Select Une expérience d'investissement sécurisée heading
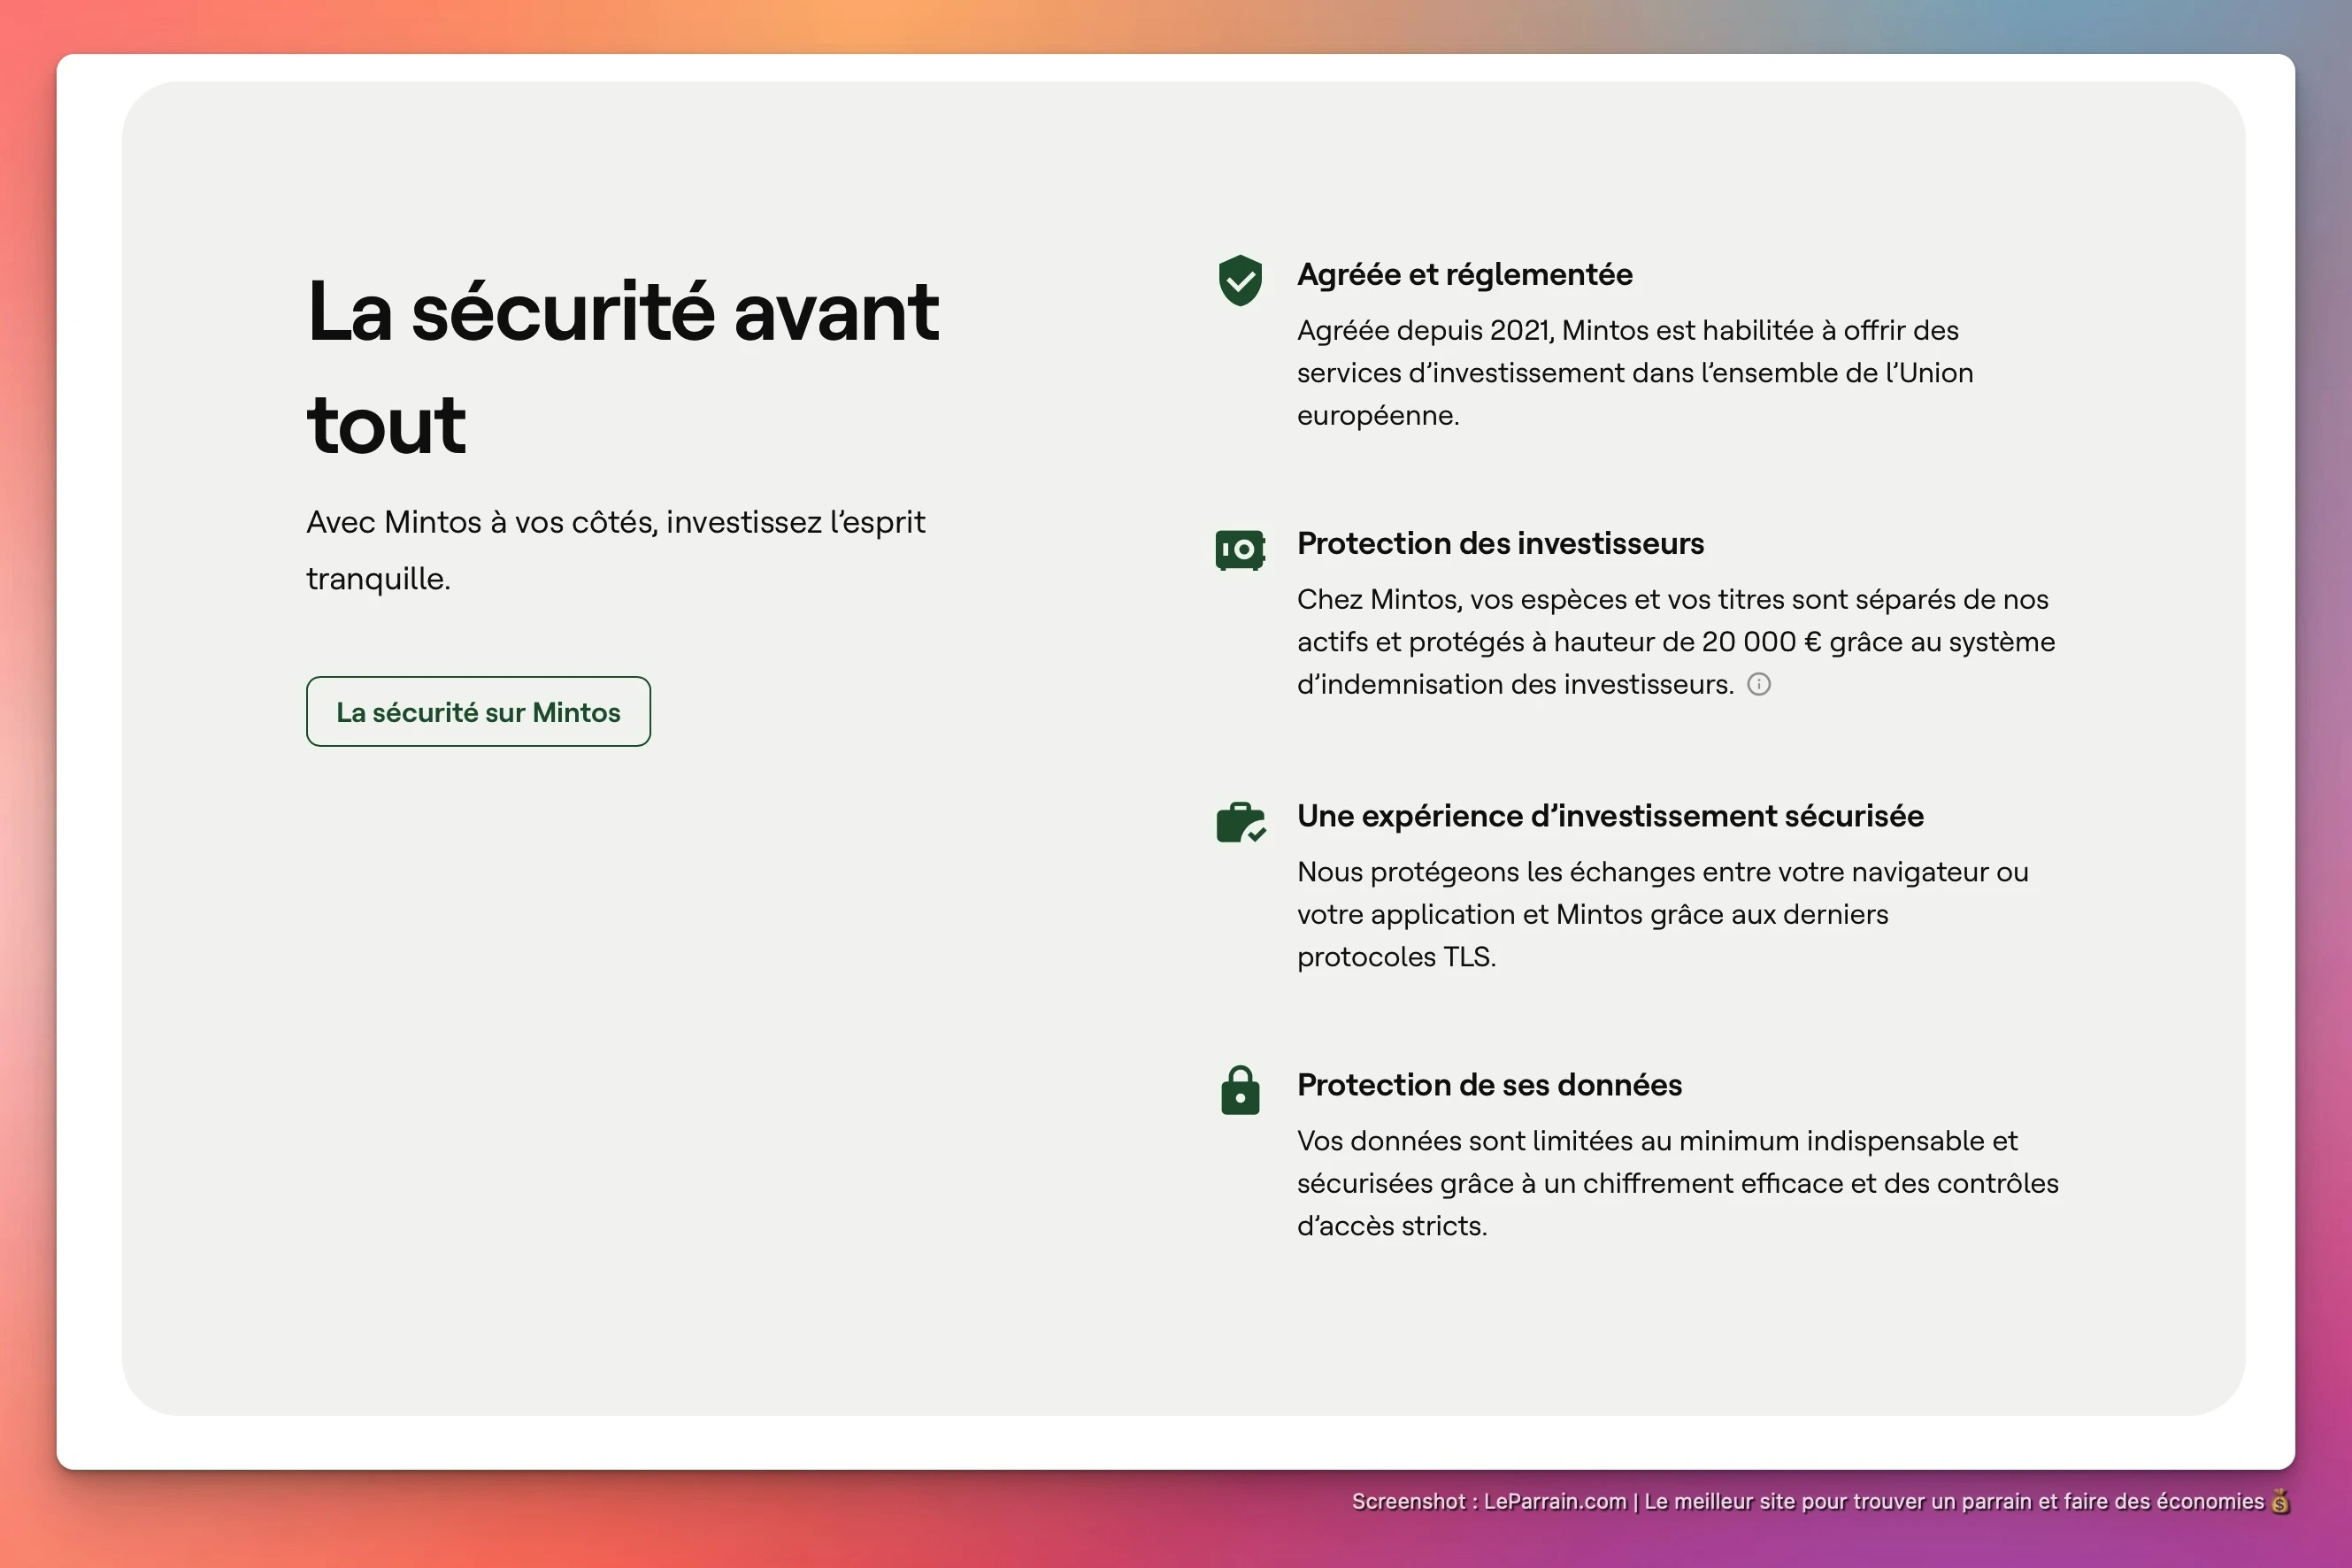Screen dimensions: 2352x1568 coord(1610,816)
